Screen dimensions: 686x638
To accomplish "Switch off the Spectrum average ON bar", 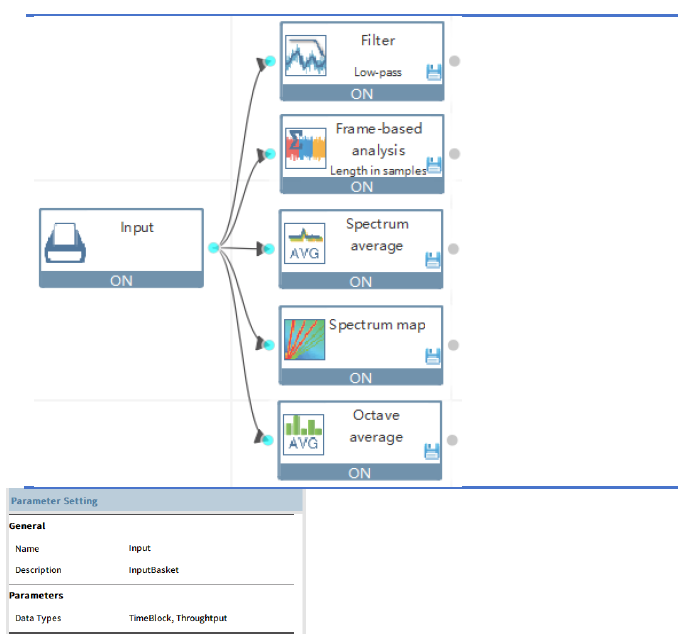I will pyautogui.click(x=361, y=281).
